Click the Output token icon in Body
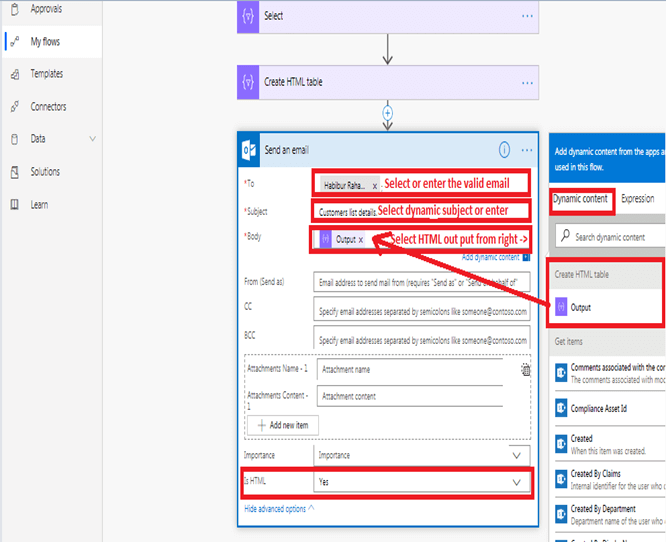The image size is (666, 542). pyautogui.click(x=325, y=239)
